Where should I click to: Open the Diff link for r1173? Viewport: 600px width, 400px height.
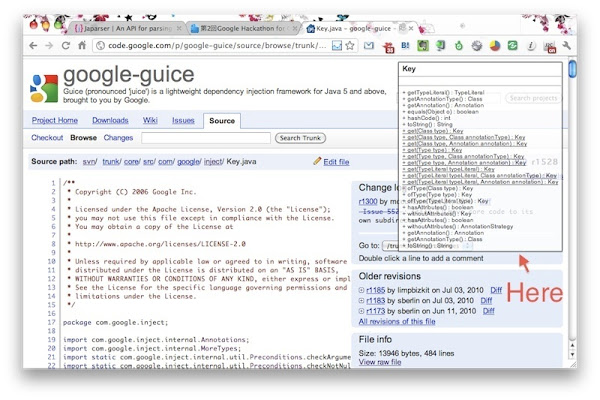(x=489, y=311)
